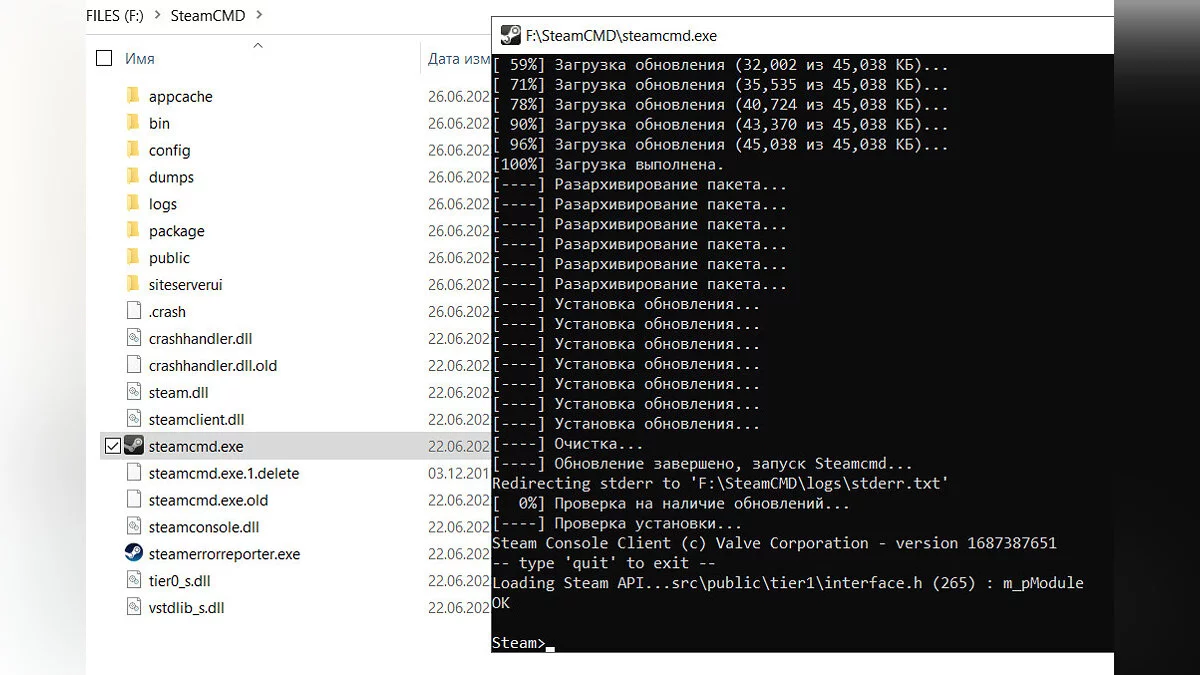Uncheck the steamcmd.exe row checkbox

click(112, 446)
